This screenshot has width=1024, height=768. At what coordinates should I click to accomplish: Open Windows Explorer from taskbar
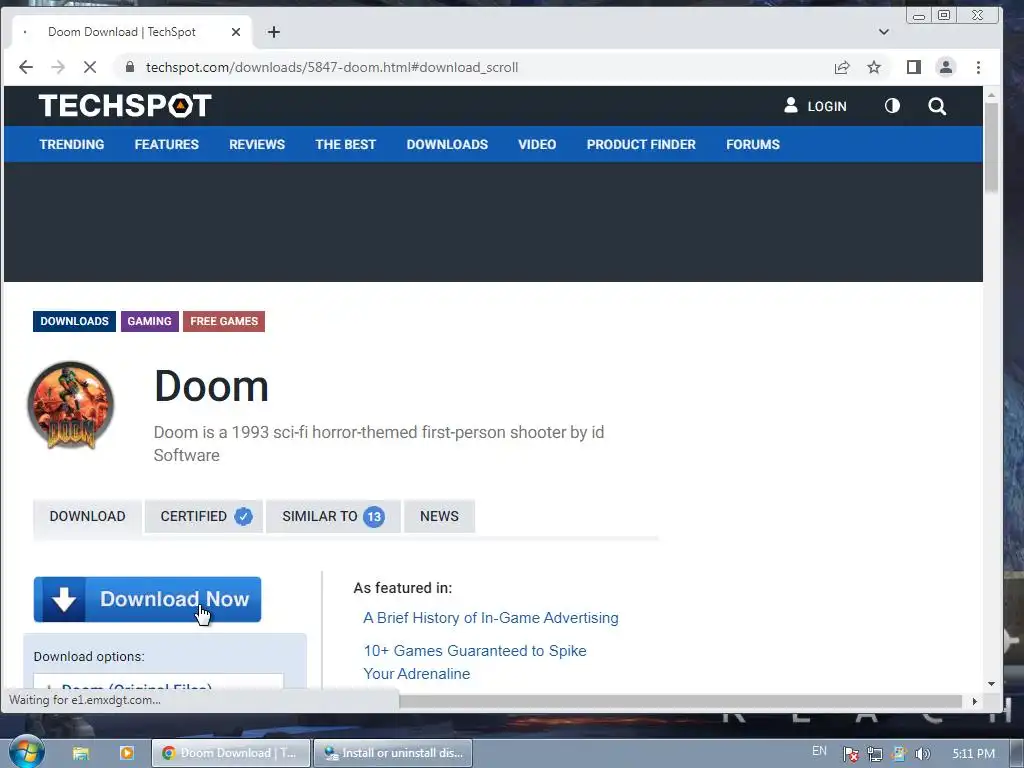[80, 753]
